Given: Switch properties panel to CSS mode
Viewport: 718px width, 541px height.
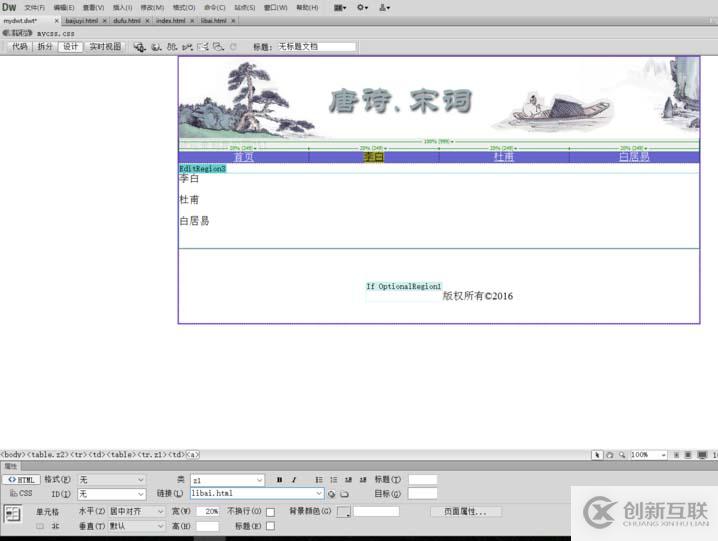Looking at the screenshot, I should [x=22, y=493].
